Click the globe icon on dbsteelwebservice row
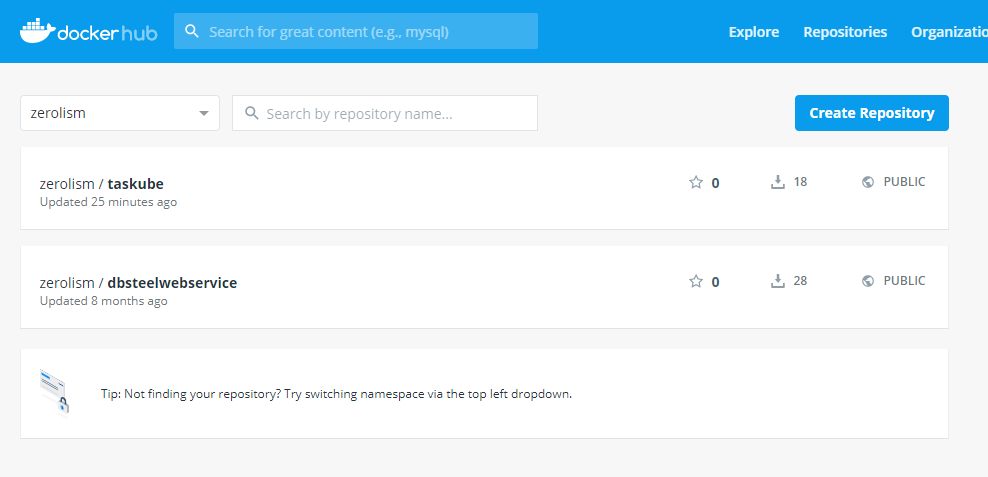988x477 pixels. pyautogui.click(x=868, y=281)
